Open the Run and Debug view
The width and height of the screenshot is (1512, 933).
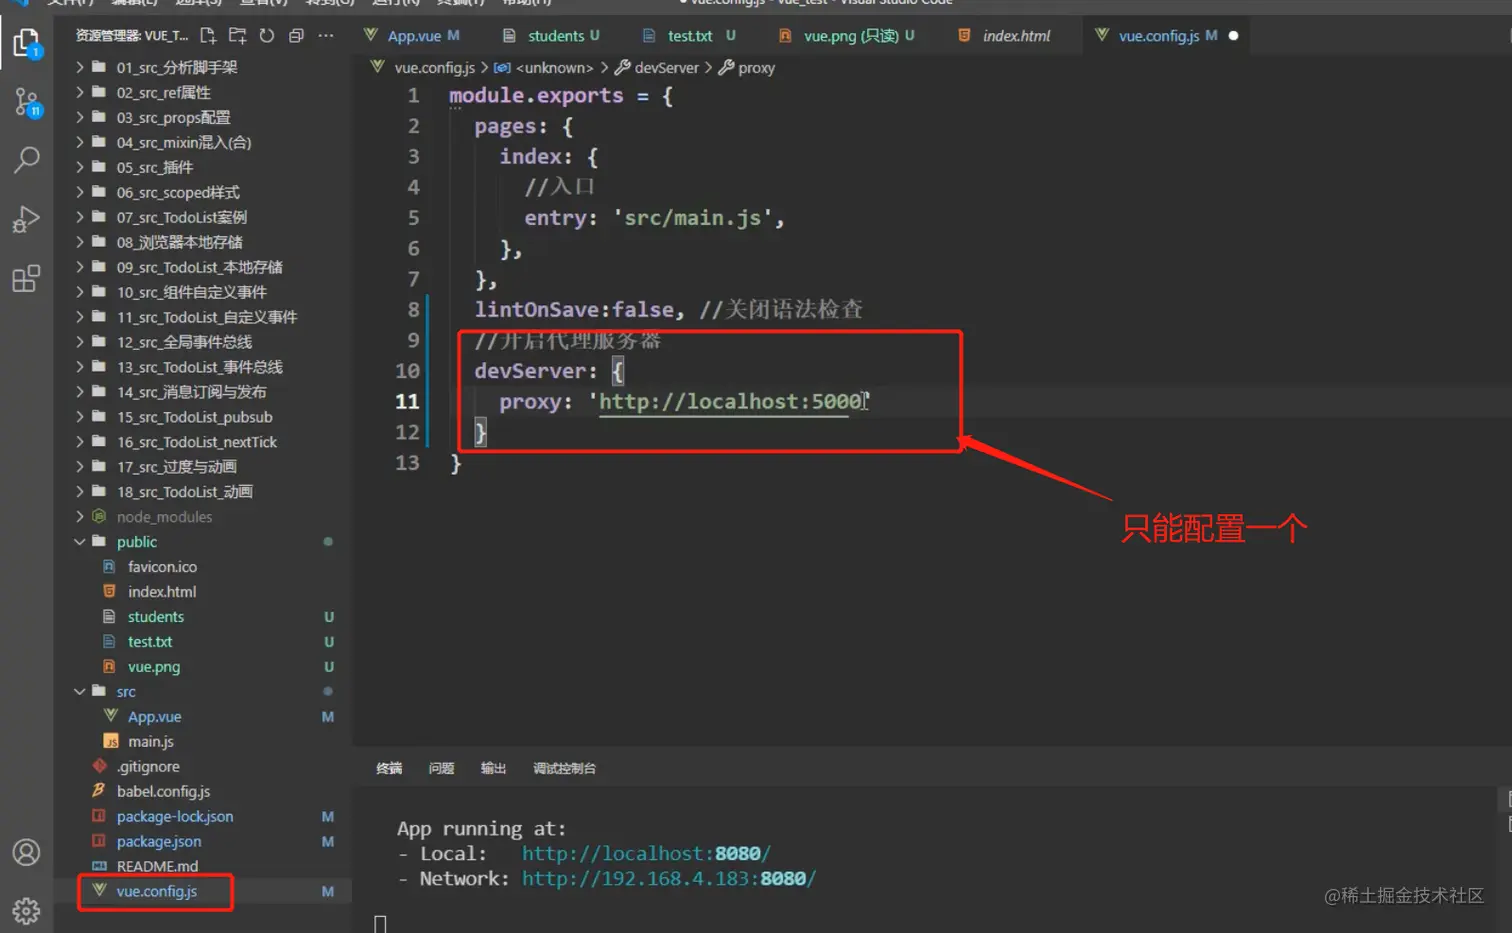tap(26, 219)
